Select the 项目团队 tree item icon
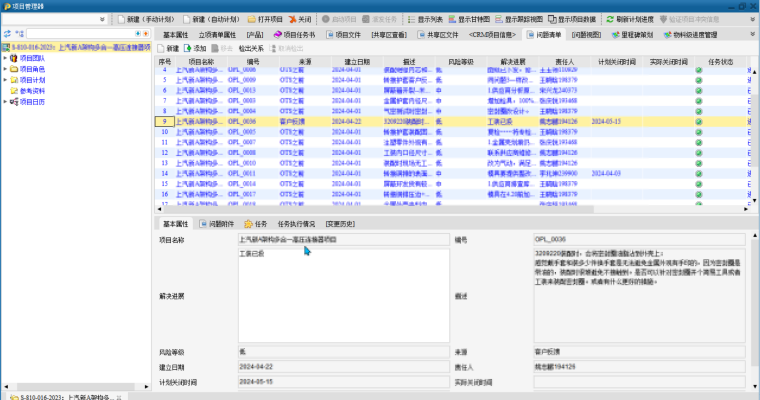 14,58
